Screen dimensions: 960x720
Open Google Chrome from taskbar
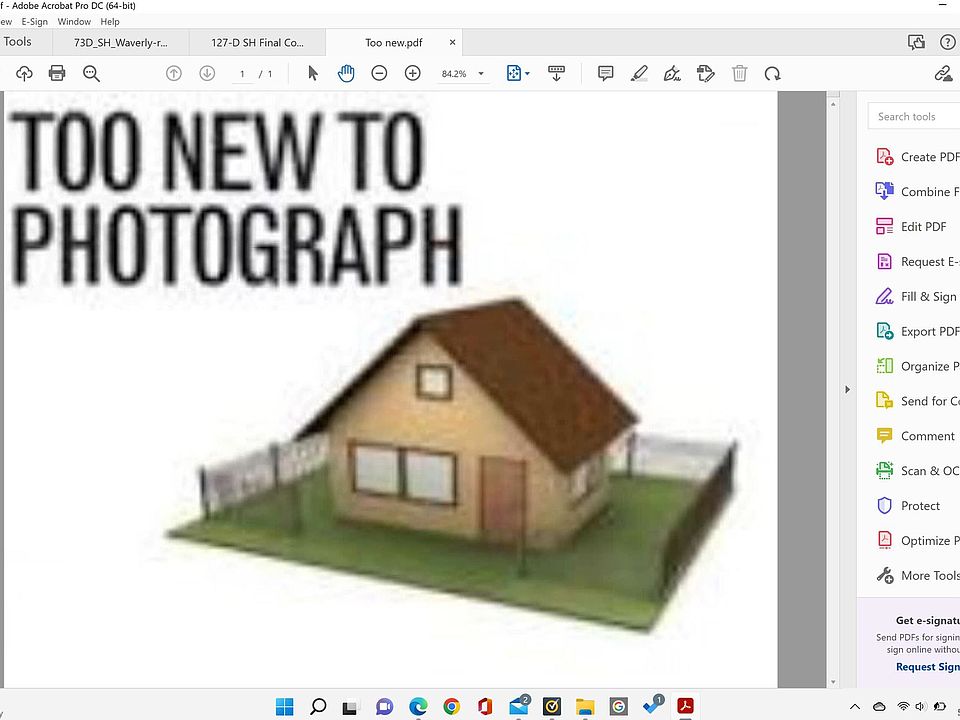click(x=451, y=707)
